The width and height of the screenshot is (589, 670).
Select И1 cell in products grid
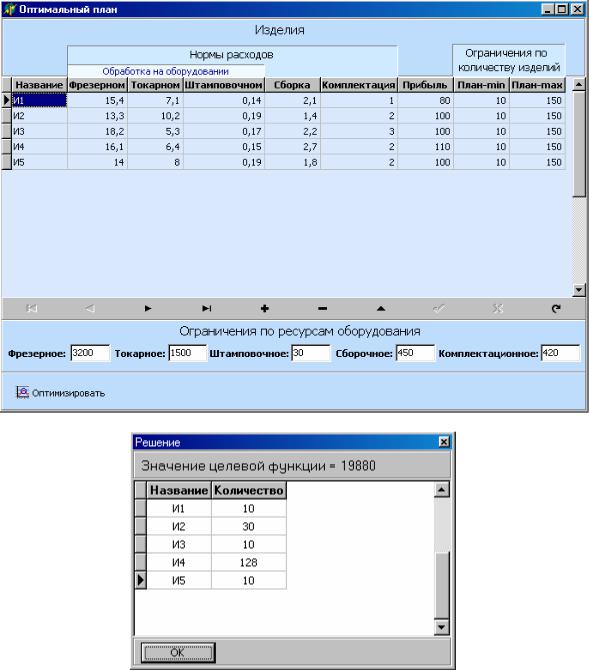pyautogui.click(x=39, y=100)
